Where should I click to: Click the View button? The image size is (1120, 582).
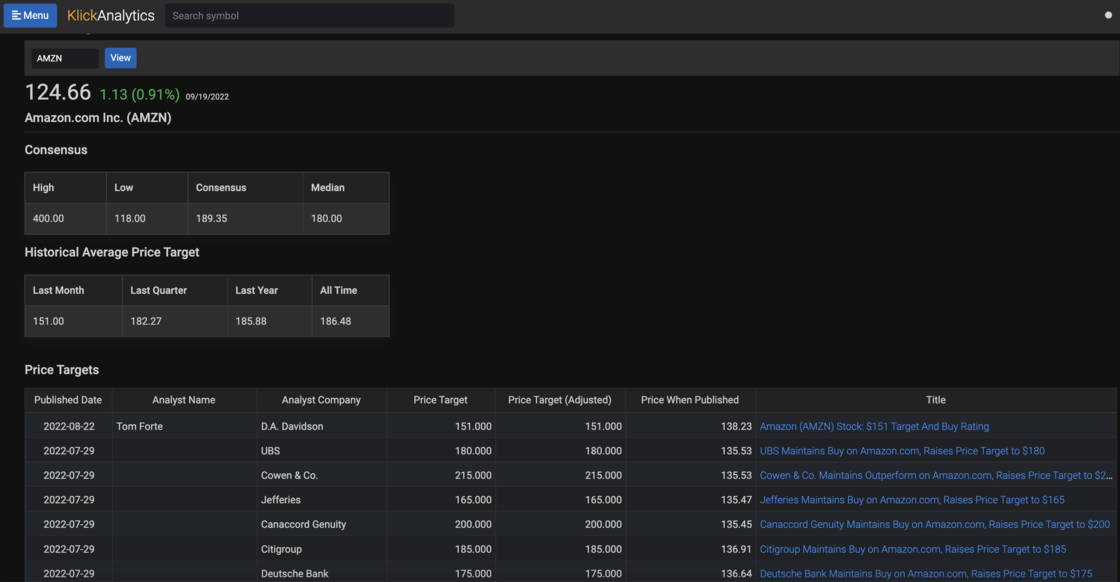point(121,58)
